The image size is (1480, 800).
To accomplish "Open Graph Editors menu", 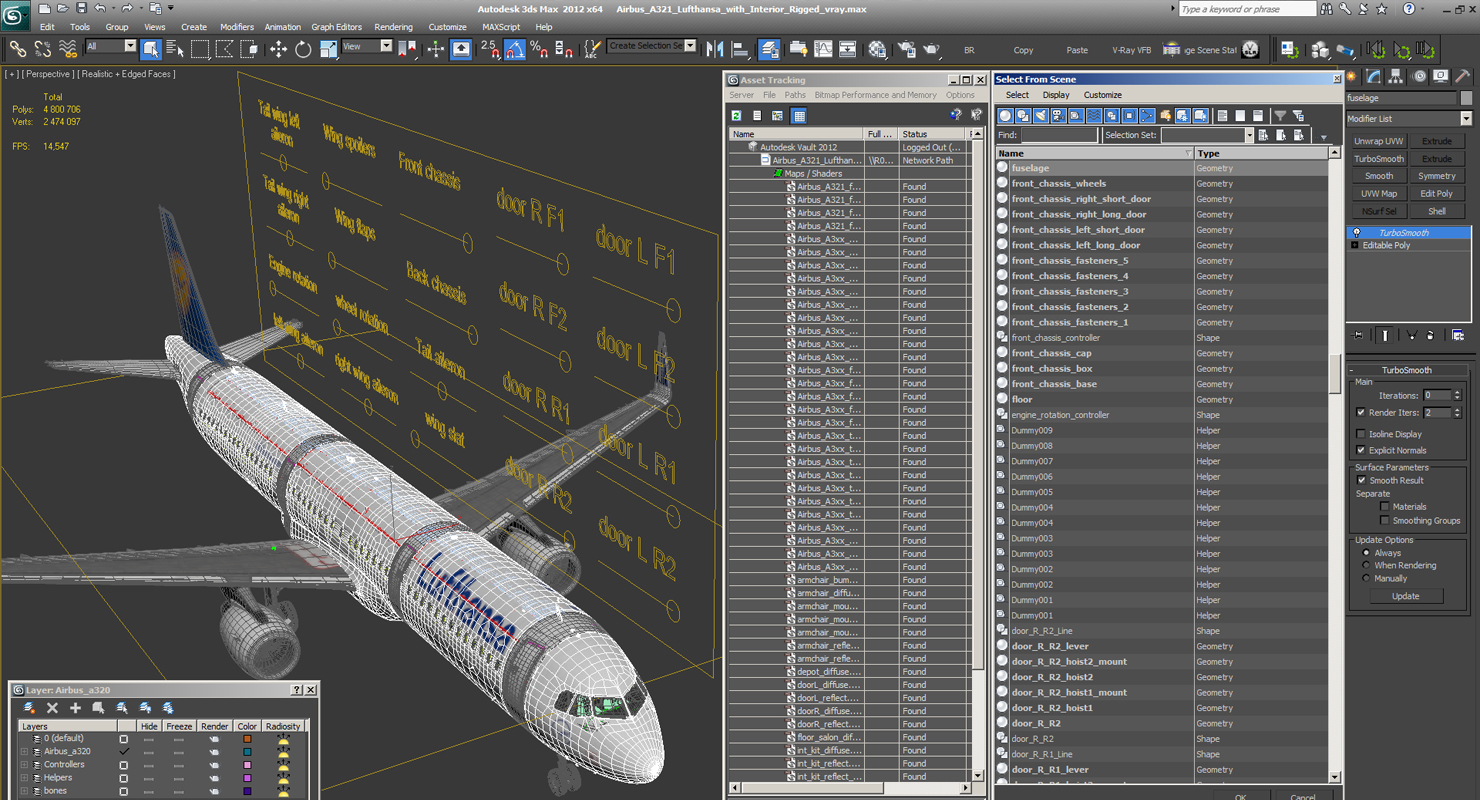I will pyautogui.click(x=336, y=27).
